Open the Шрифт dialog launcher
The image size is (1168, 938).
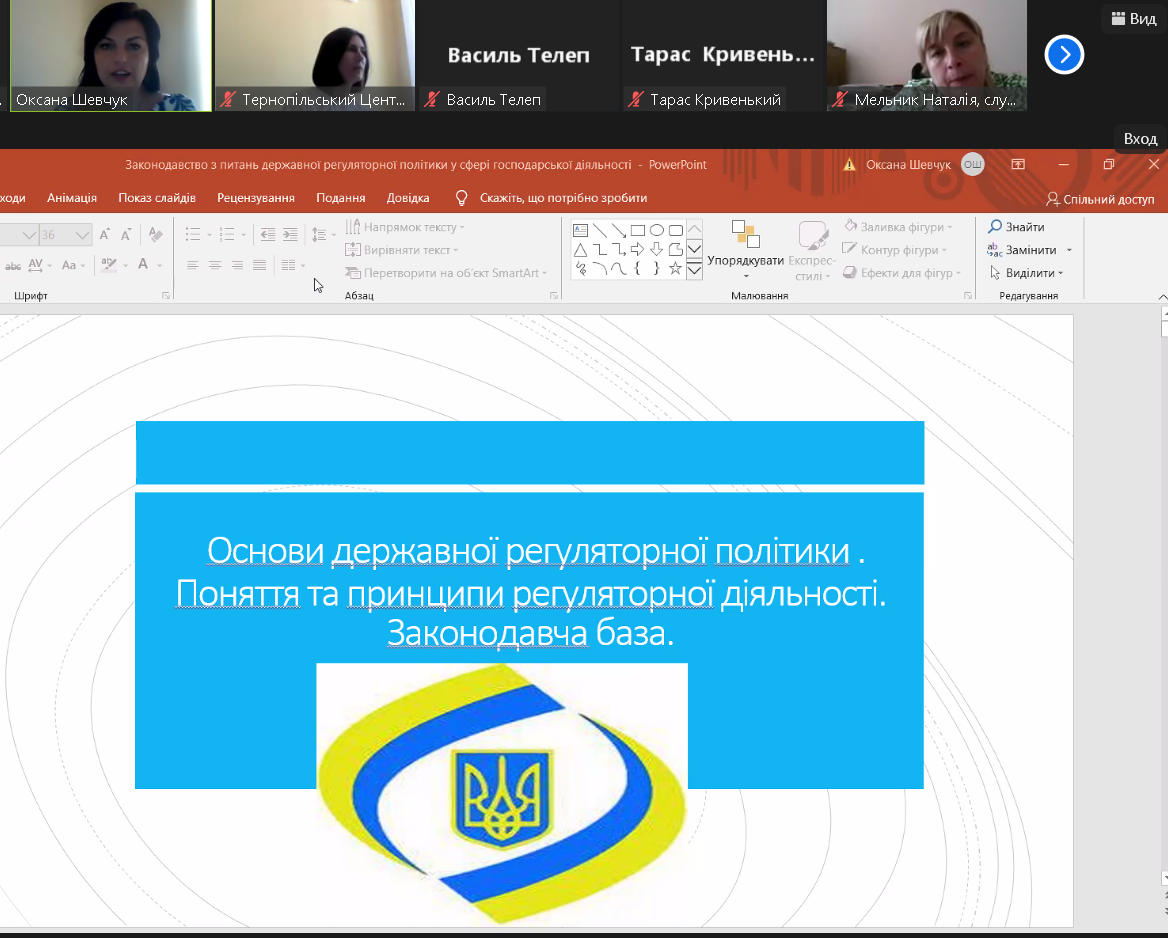(166, 296)
